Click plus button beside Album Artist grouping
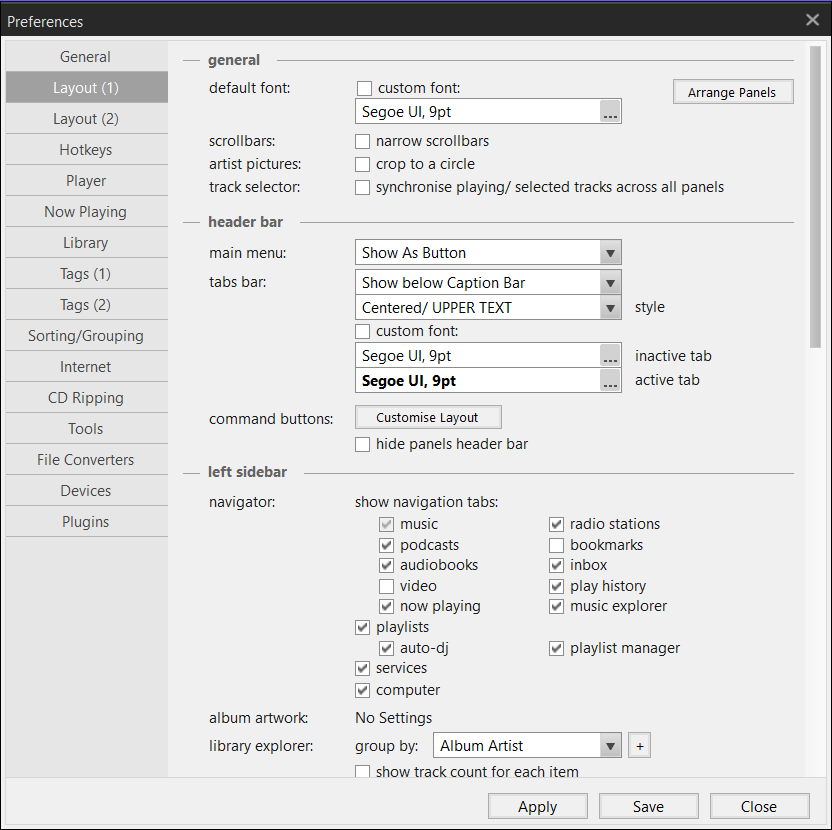The image size is (832, 830). (x=640, y=746)
